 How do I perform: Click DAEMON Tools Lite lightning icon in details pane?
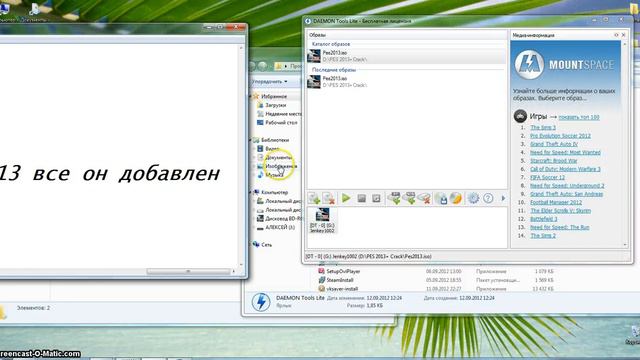click(261, 302)
